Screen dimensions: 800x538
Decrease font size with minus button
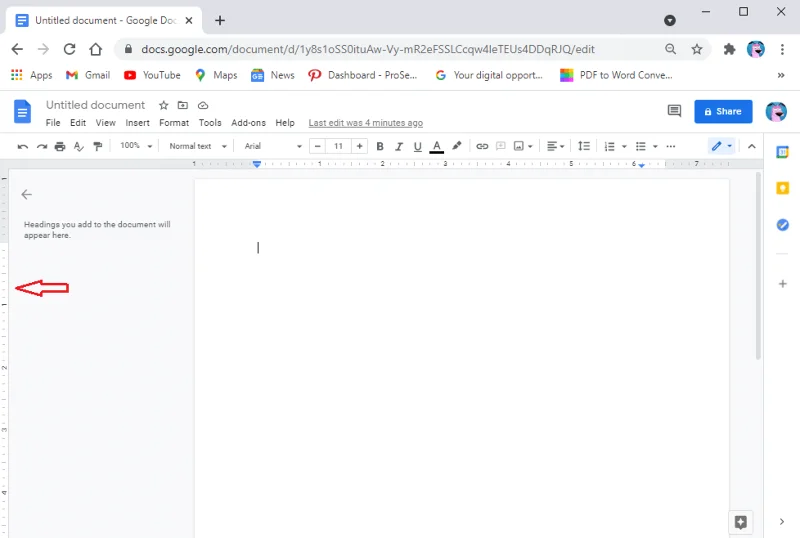click(x=317, y=146)
